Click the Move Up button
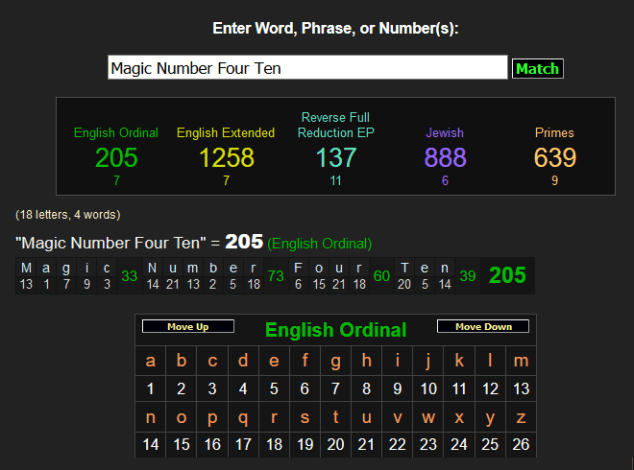 (188, 327)
